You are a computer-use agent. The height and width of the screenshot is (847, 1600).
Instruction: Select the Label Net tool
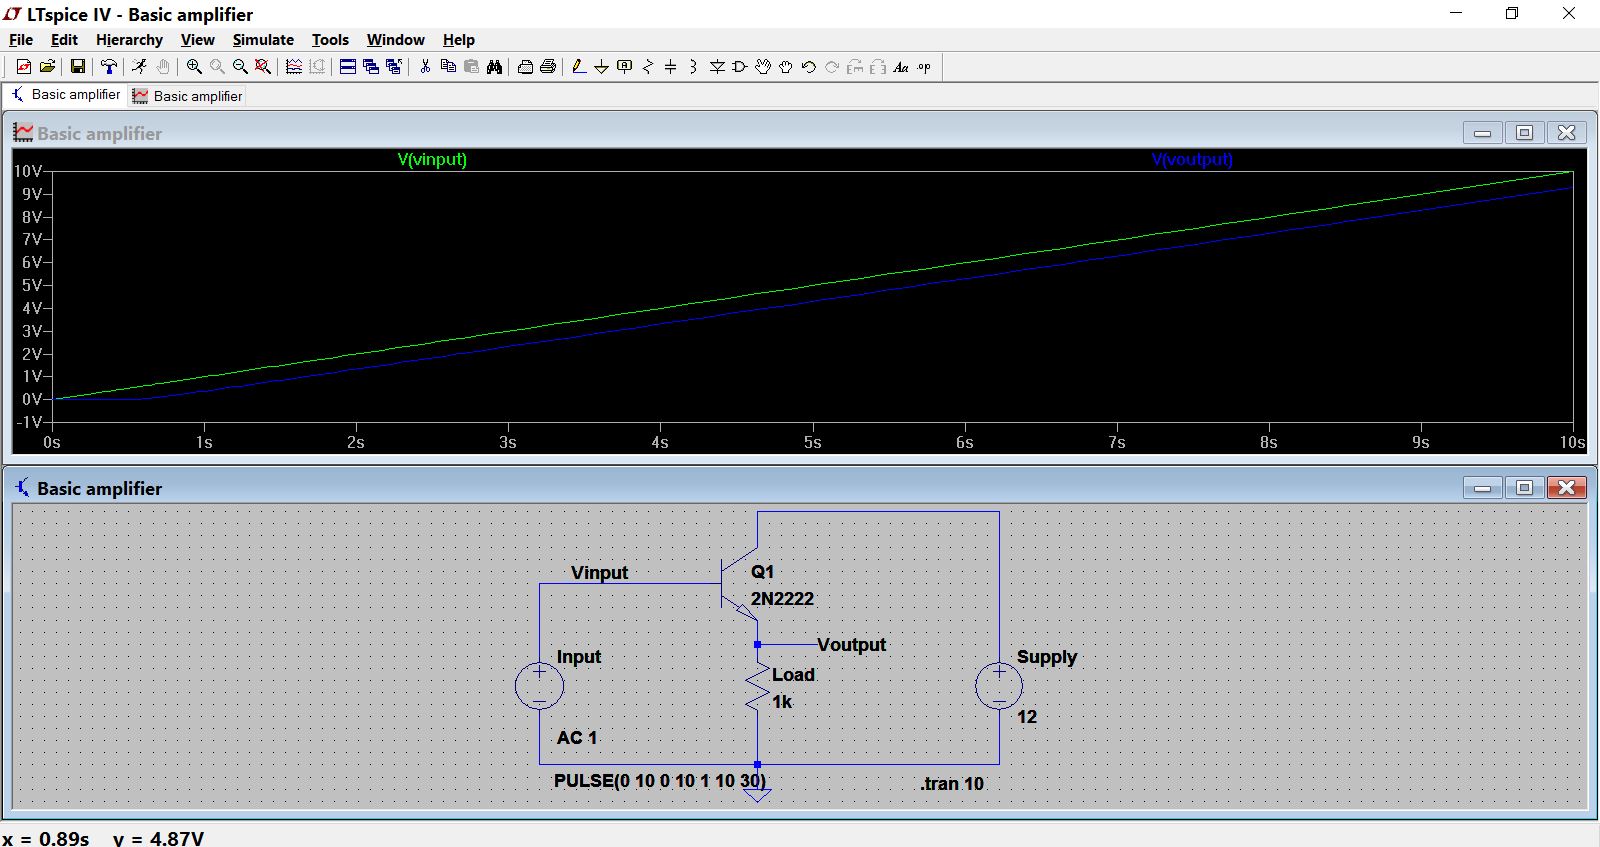tap(625, 67)
